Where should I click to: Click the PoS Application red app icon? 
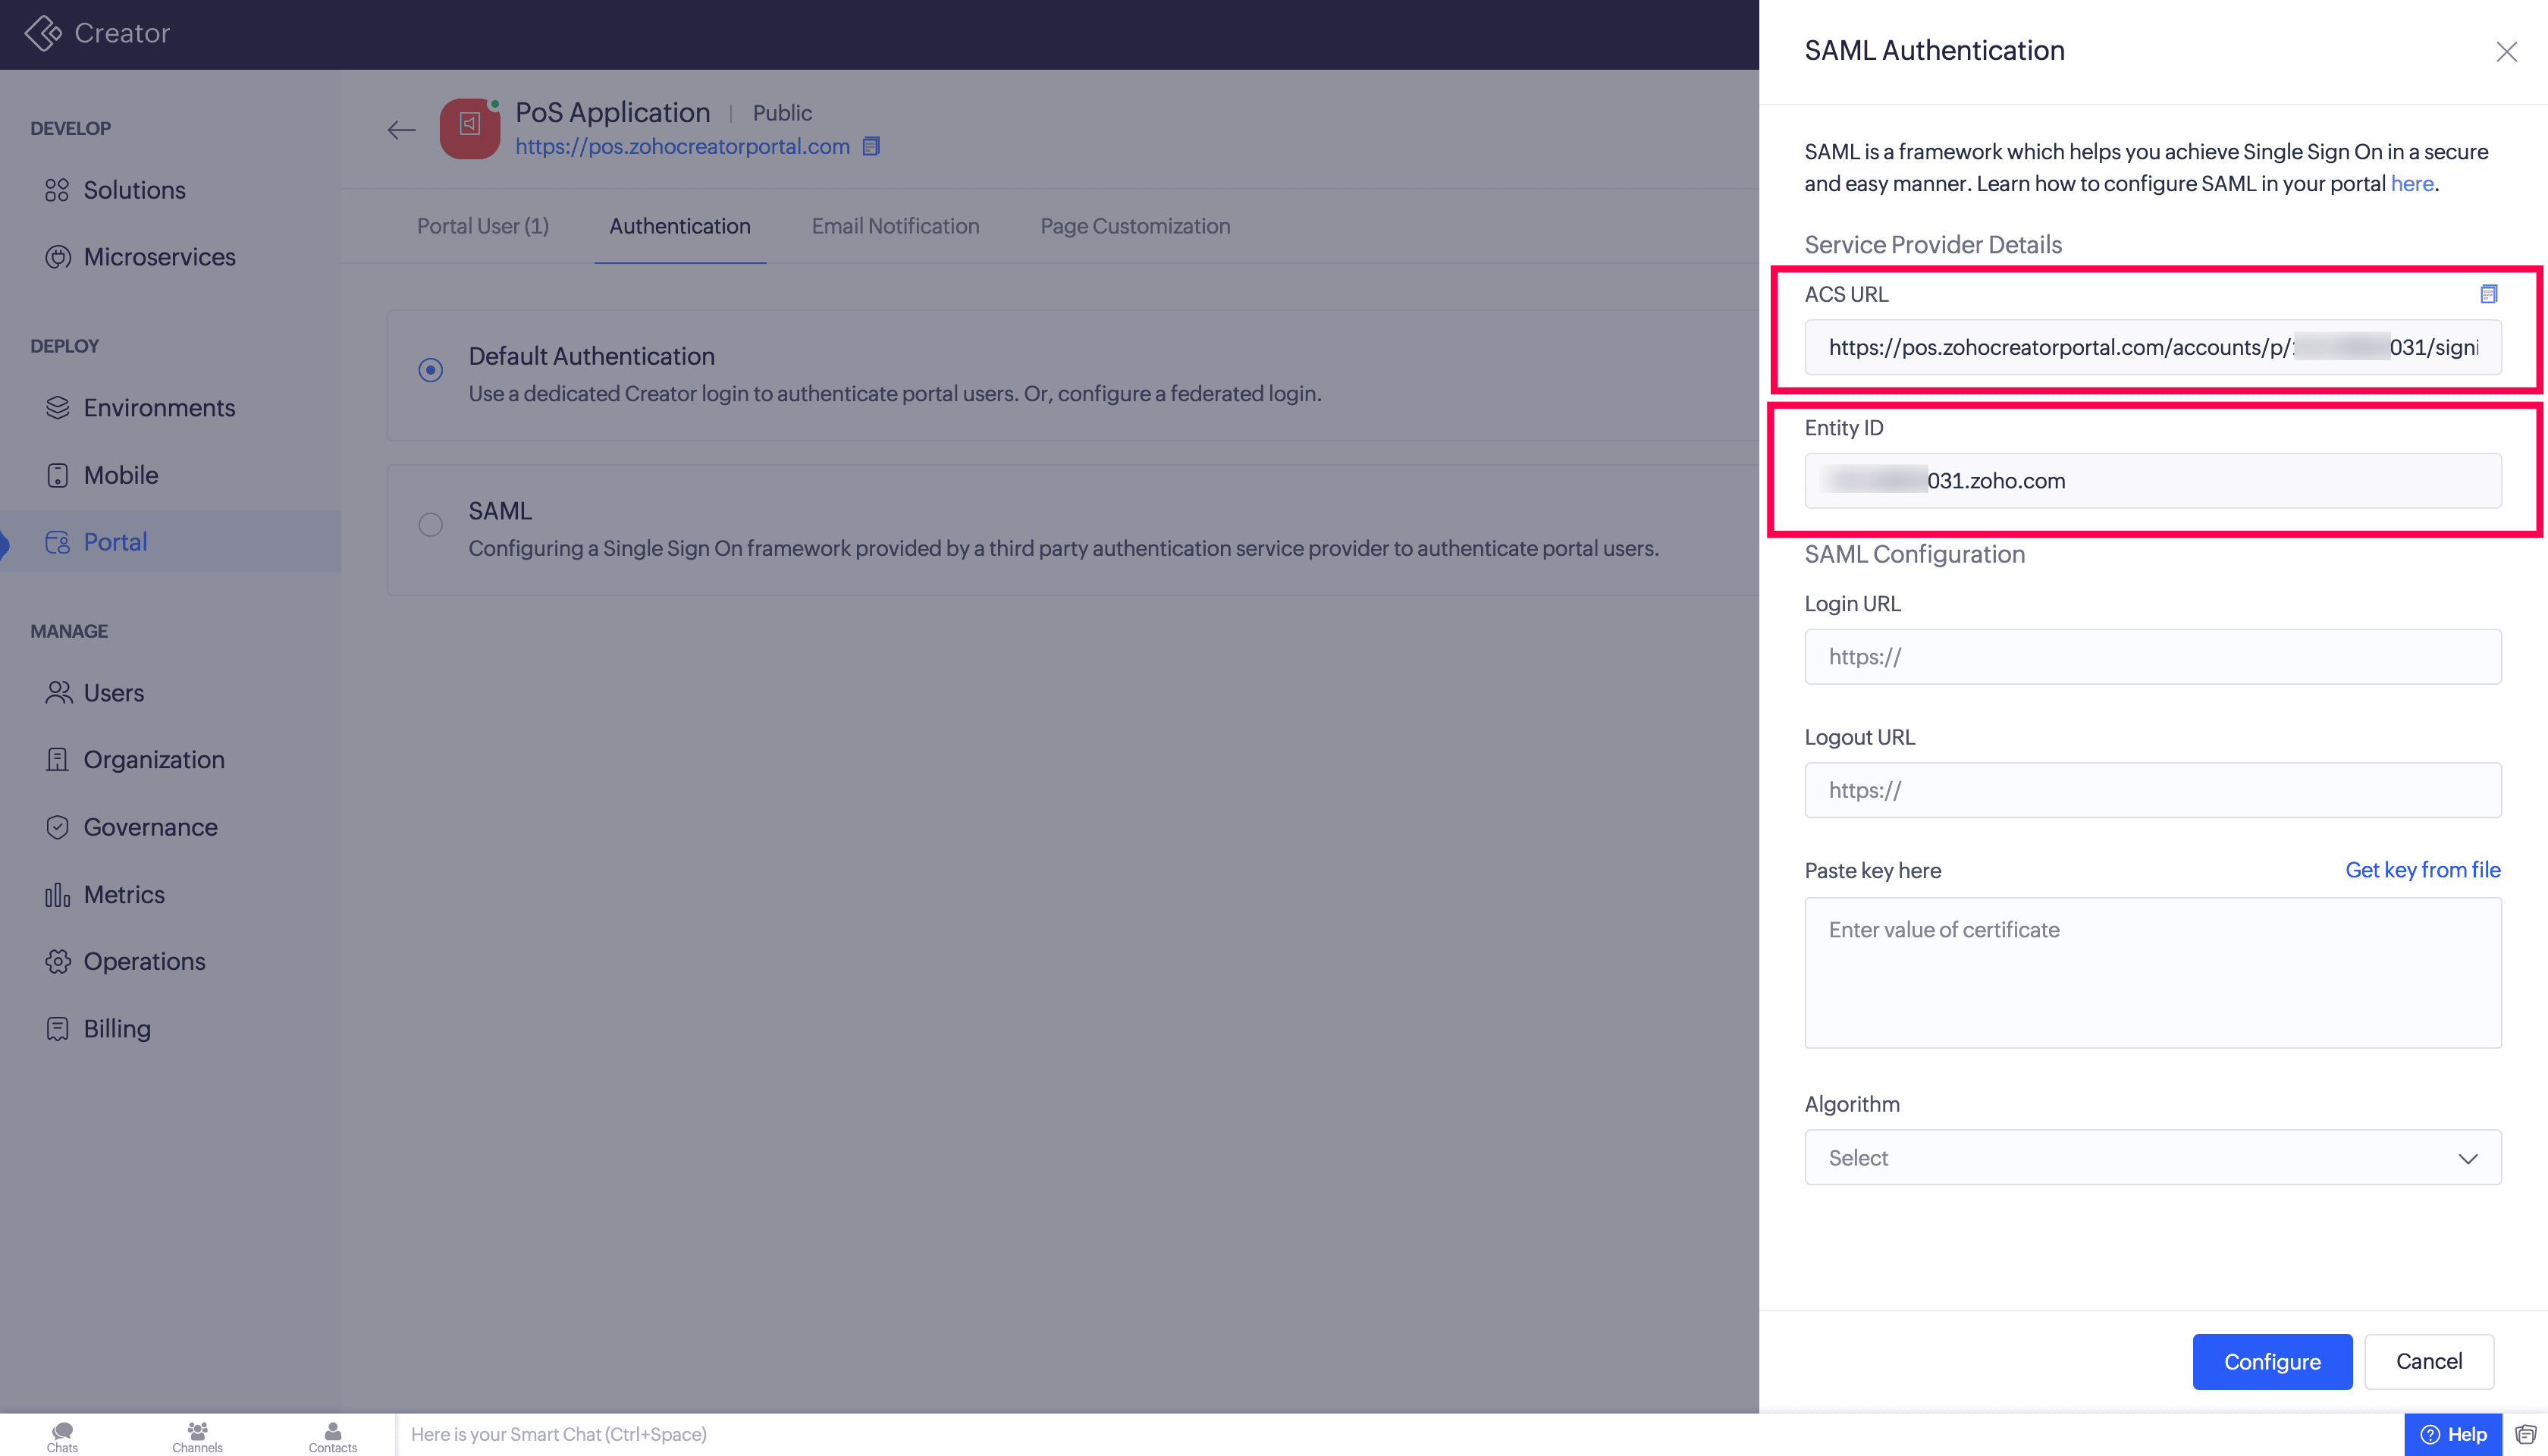(x=469, y=128)
